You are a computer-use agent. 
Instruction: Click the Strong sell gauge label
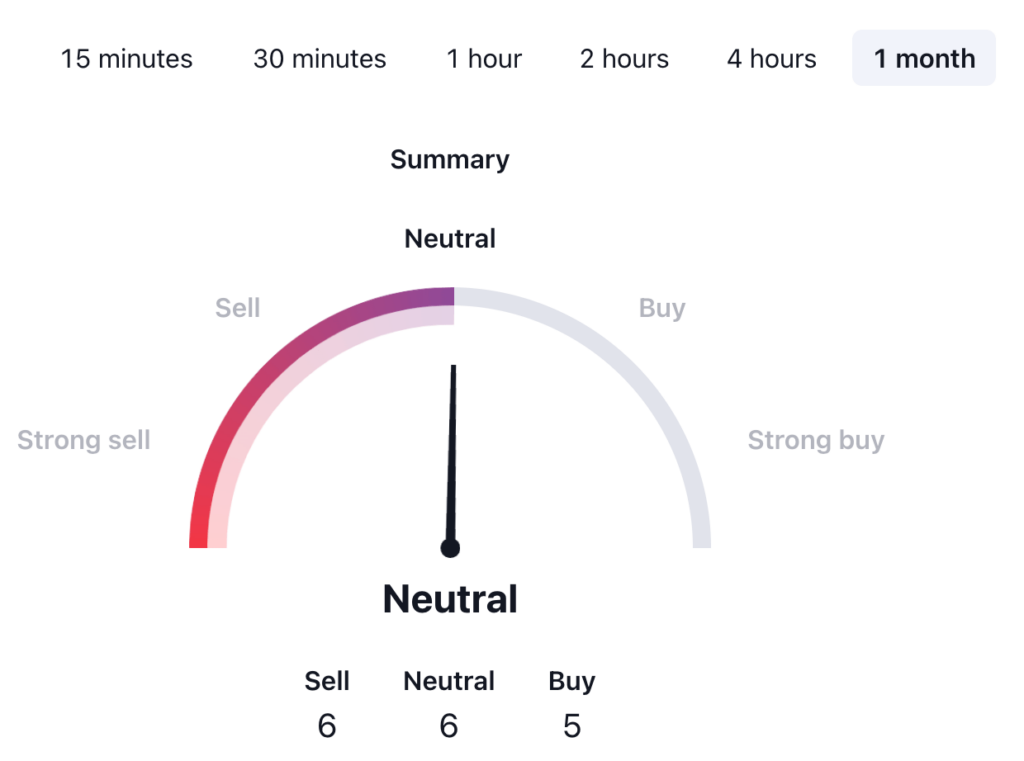point(84,440)
